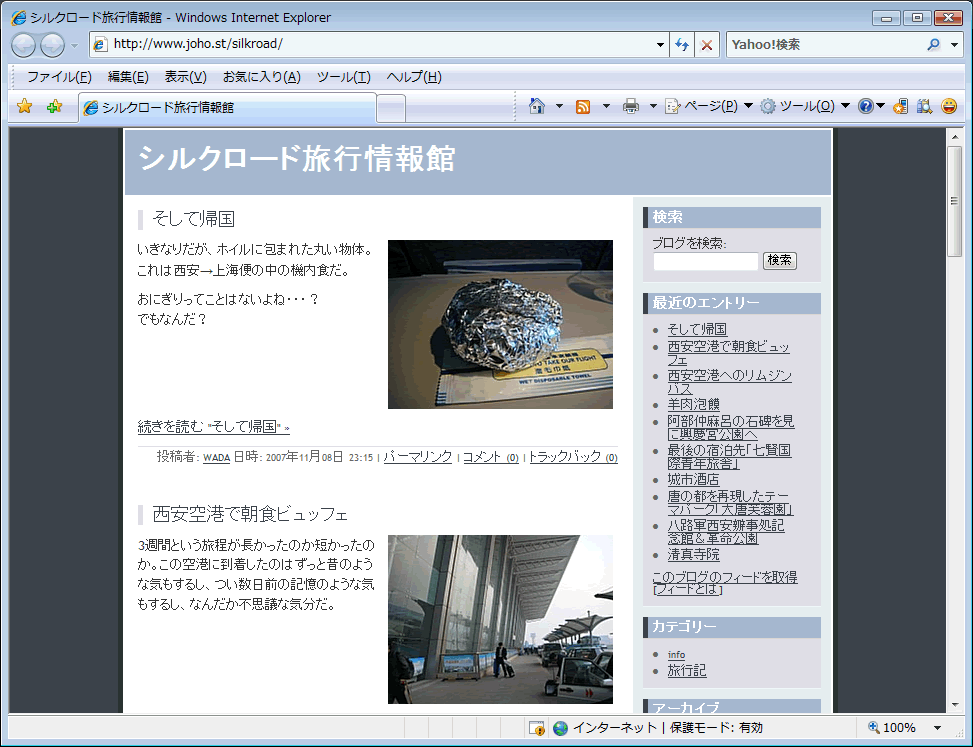Click the RSS feeds icon
The width and height of the screenshot is (973, 747).
coord(583,106)
